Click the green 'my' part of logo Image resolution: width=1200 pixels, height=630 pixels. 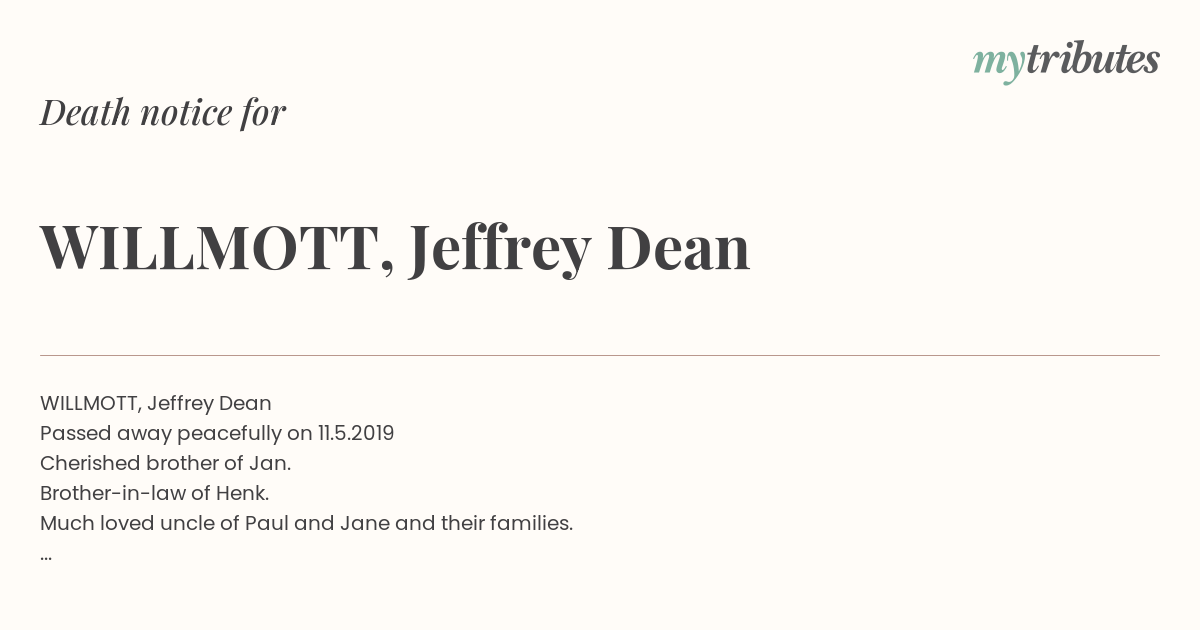point(998,63)
